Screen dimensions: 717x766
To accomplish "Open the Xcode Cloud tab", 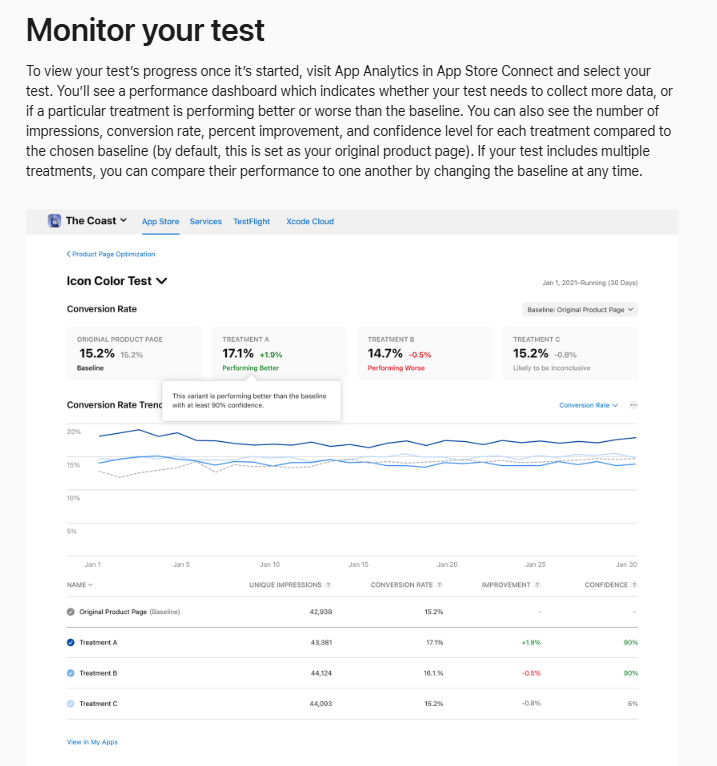I will pyautogui.click(x=310, y=222).
